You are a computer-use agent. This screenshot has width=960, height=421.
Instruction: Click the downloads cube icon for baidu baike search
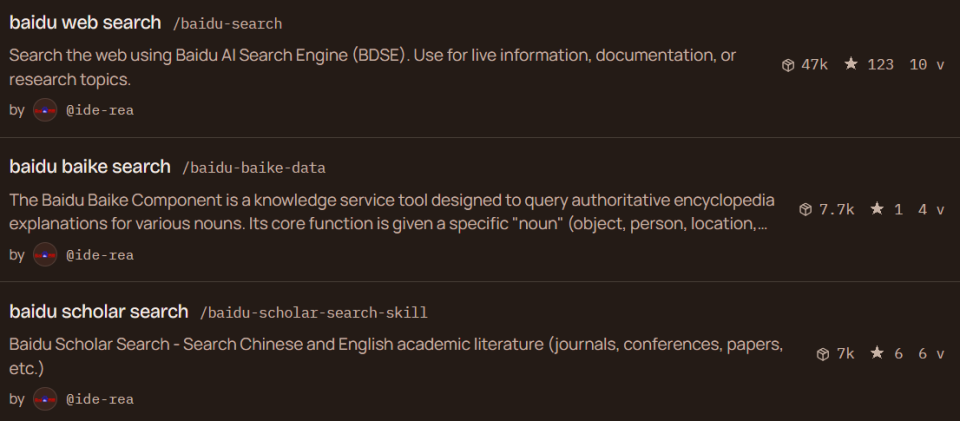pos(806,209)
